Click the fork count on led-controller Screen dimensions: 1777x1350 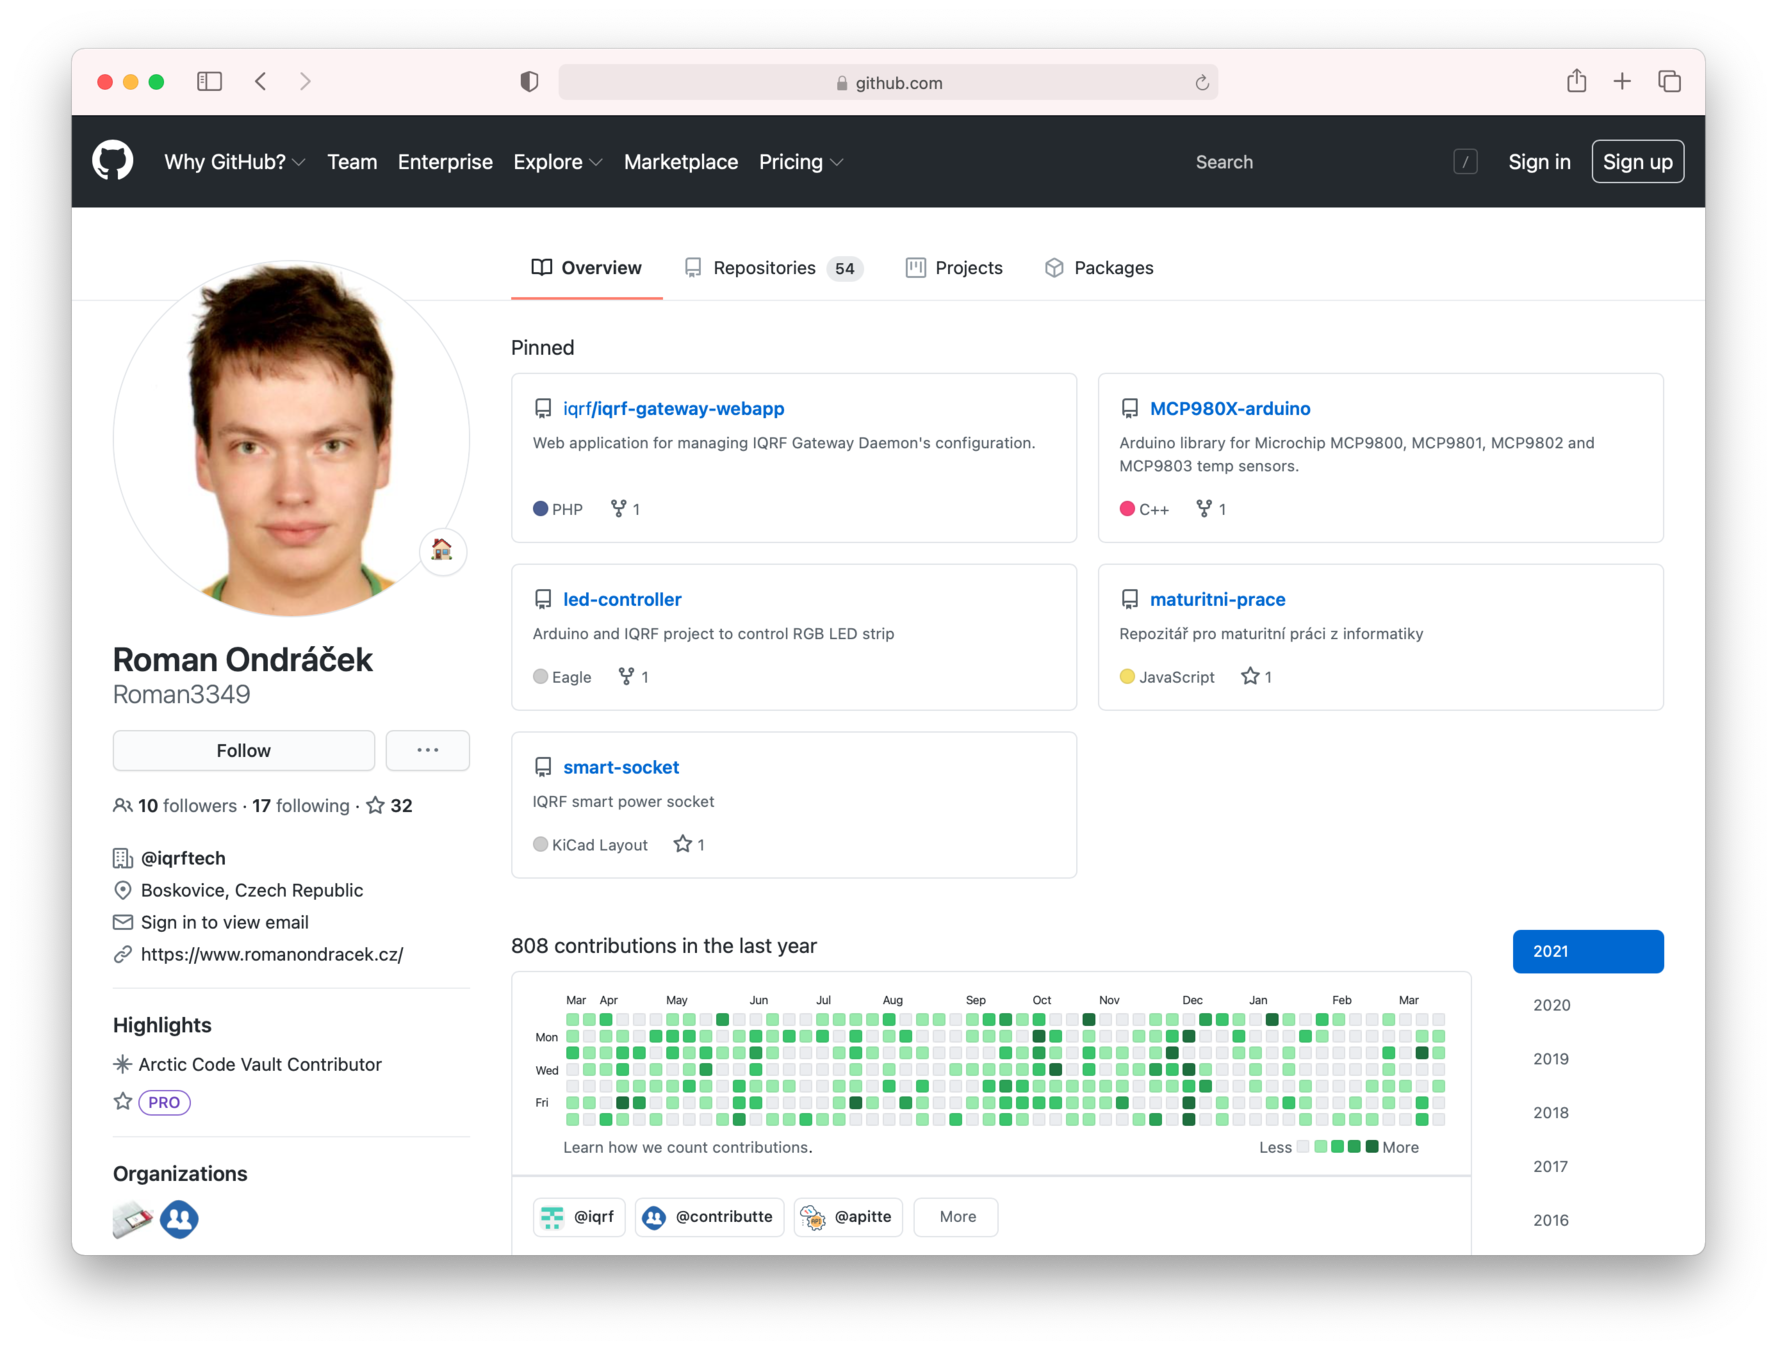[634, 677]
